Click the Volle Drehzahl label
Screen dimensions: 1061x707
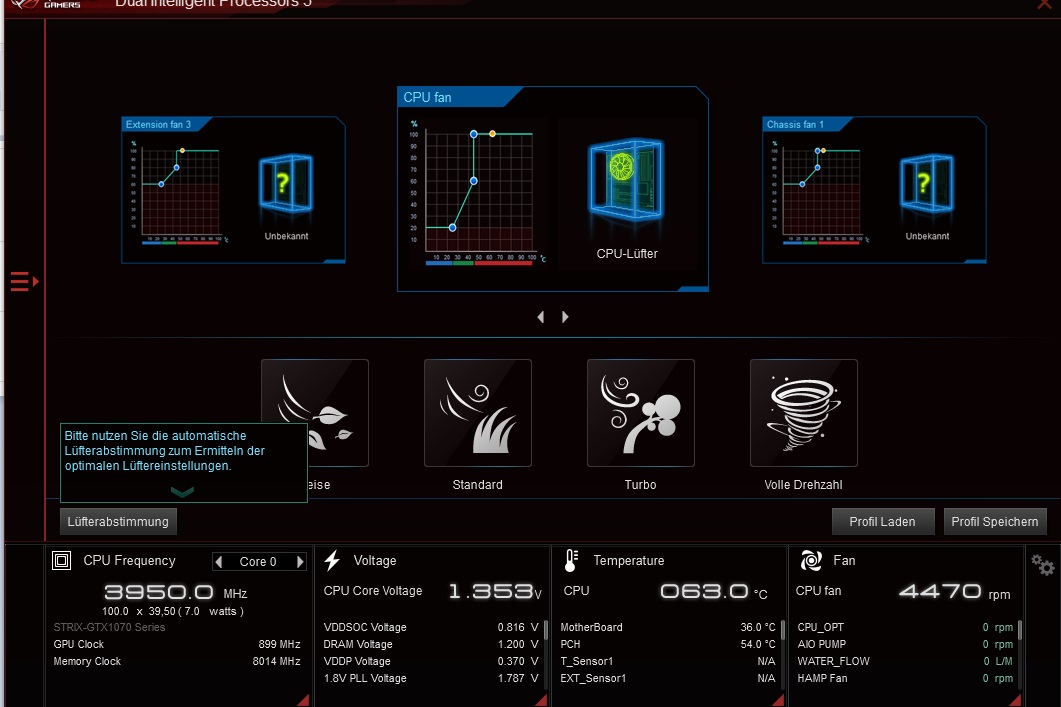tap(804, 484)
